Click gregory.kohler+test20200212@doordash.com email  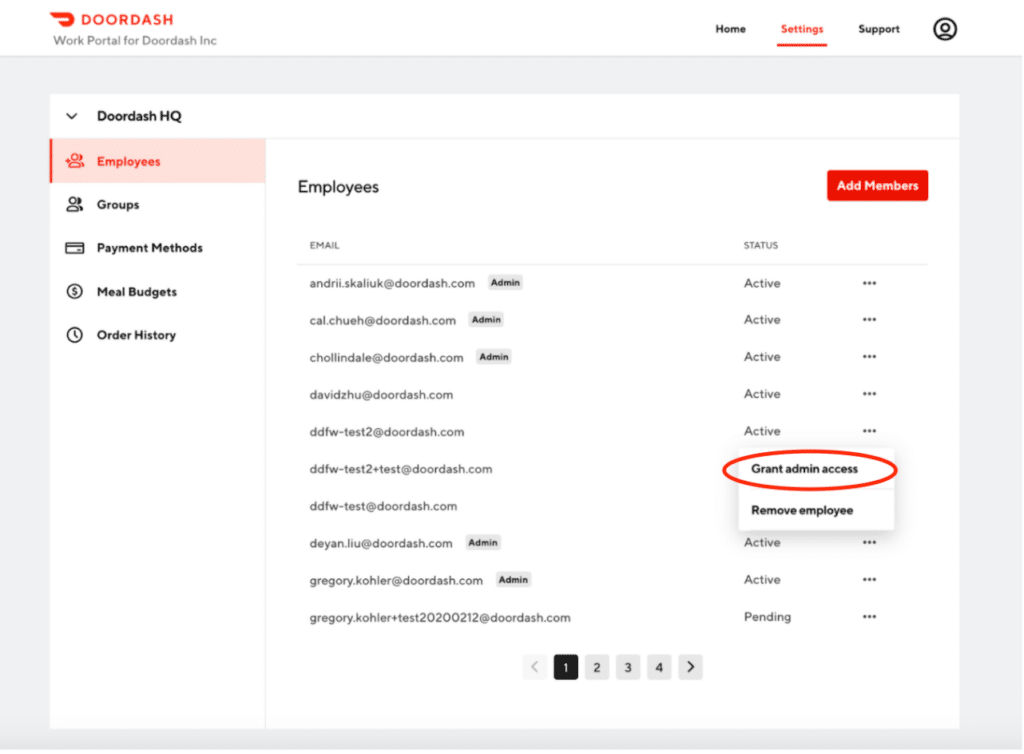coord(440,618)
